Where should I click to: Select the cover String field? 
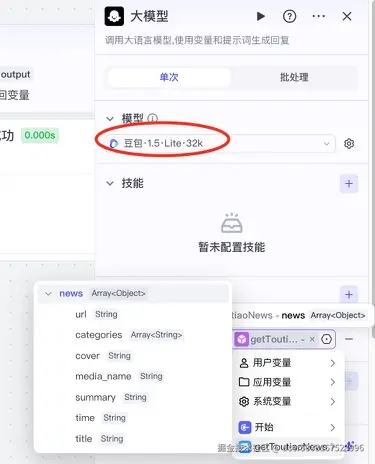click(x=133, y=356)
